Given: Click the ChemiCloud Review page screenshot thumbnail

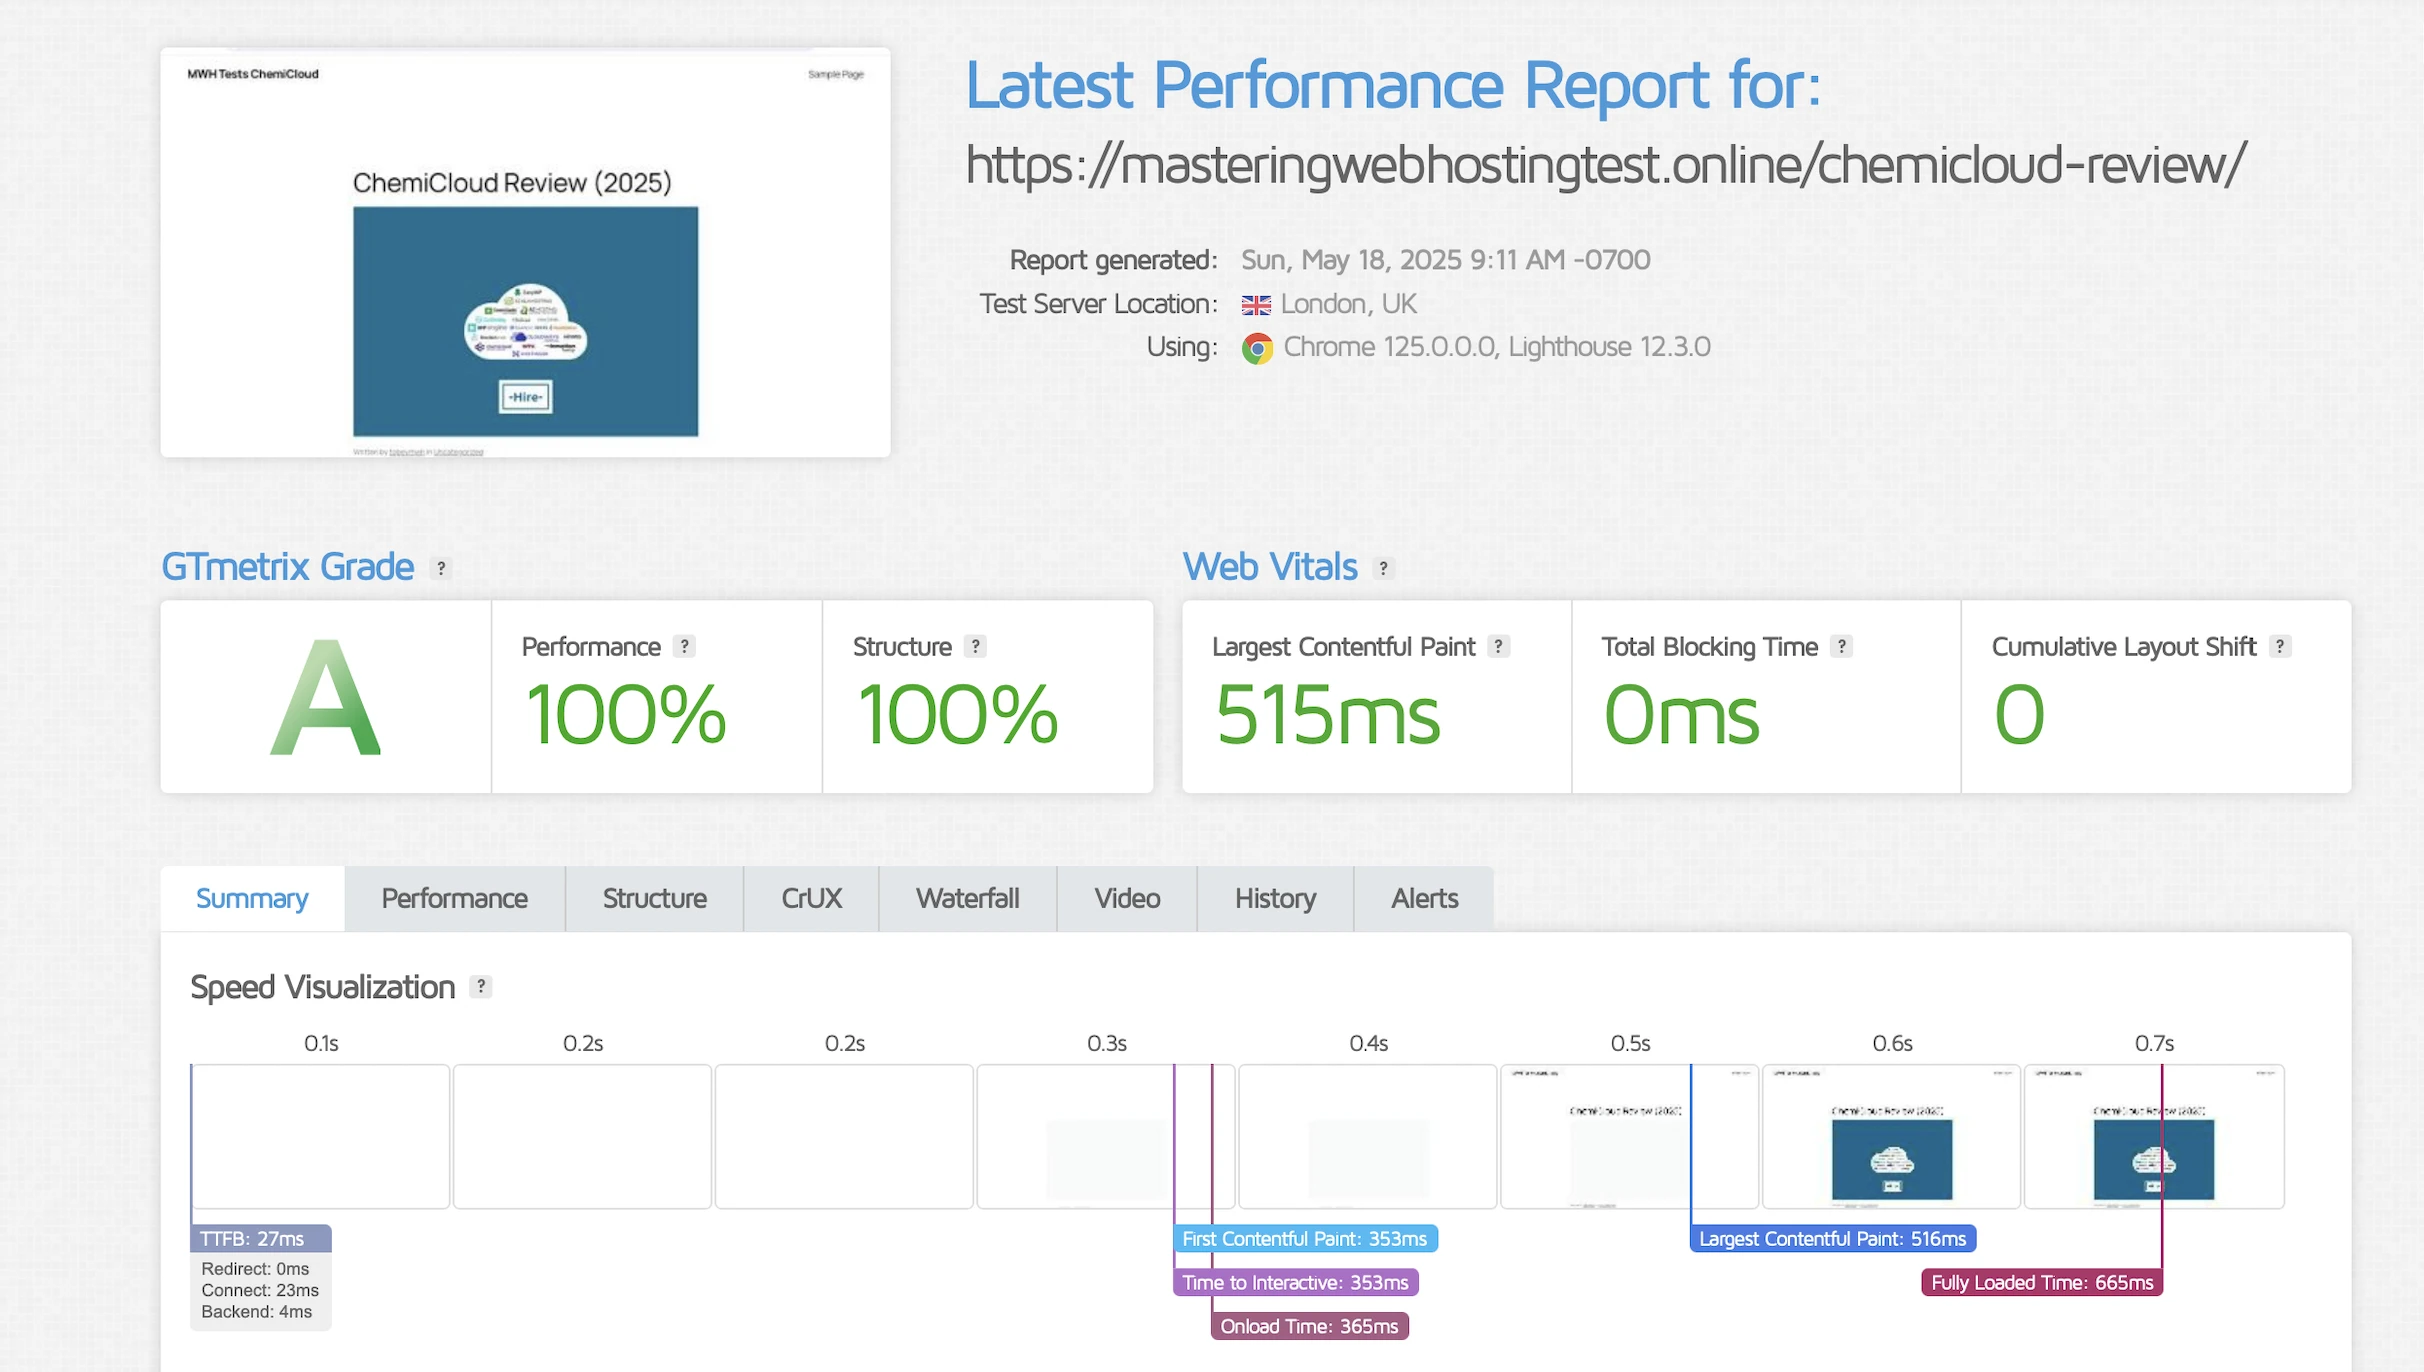Looking at the screenshot, I should pos(525,253).
